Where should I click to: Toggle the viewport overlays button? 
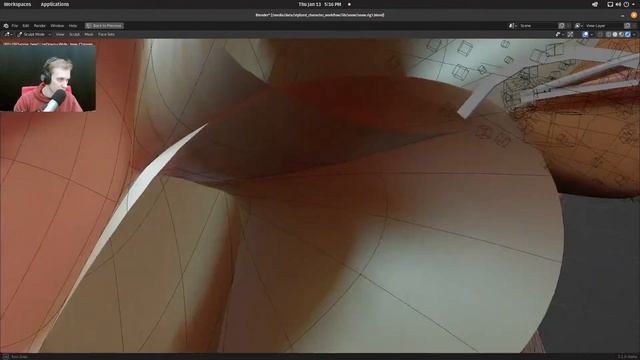(x=585, y=34)
